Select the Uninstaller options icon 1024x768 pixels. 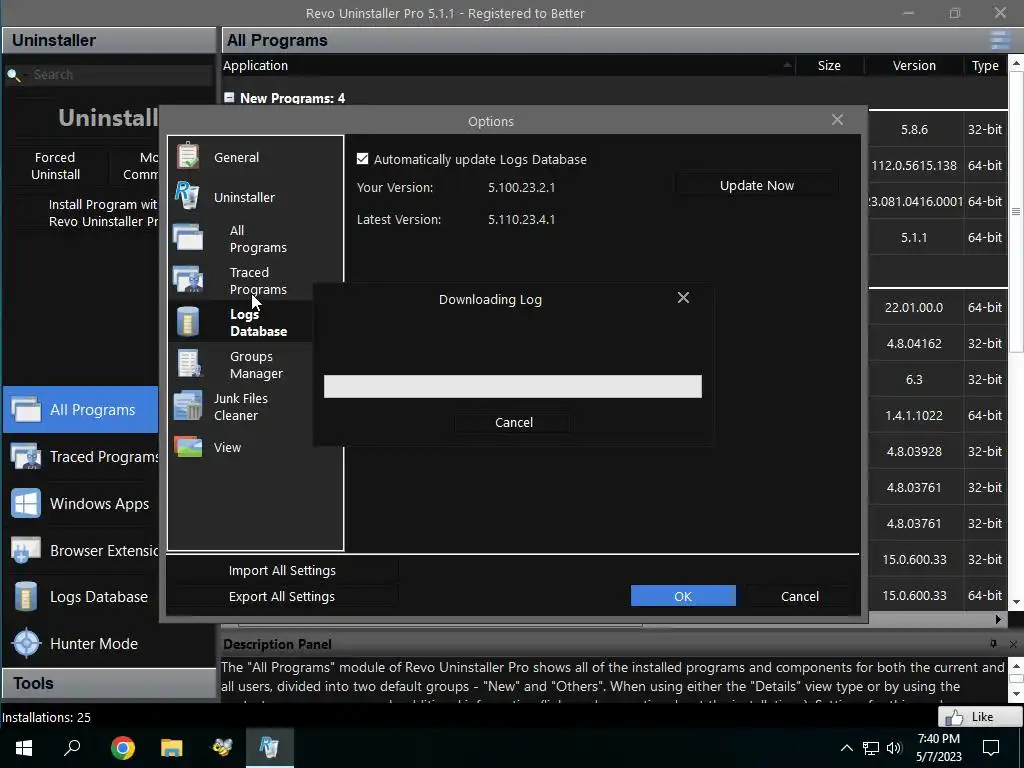[x=187, y=195]
